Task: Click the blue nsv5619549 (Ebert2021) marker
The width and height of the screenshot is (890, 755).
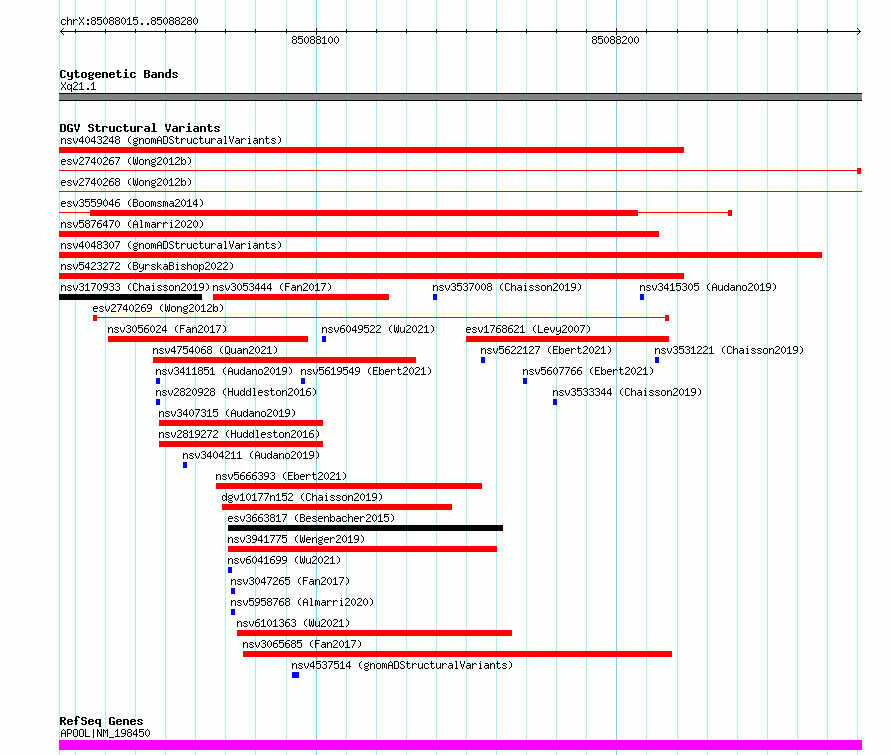Action: 303,381
